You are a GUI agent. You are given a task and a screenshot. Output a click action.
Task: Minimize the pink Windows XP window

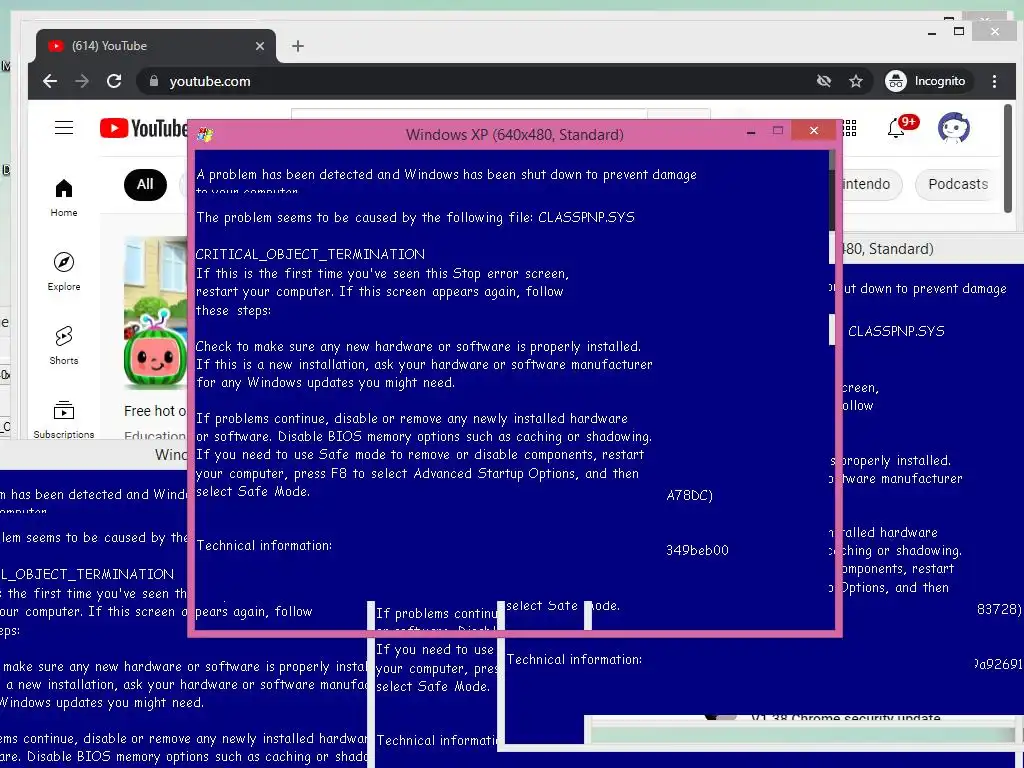(x=751, y=133)
